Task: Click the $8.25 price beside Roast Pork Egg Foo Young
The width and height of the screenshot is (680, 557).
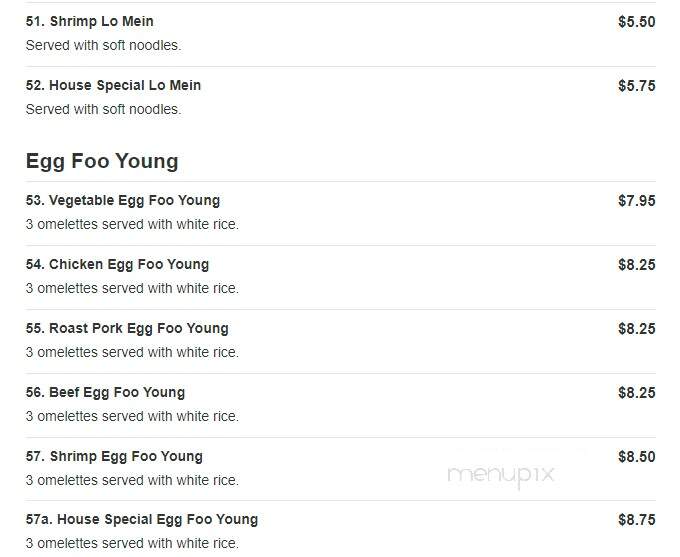Action: 637,329
